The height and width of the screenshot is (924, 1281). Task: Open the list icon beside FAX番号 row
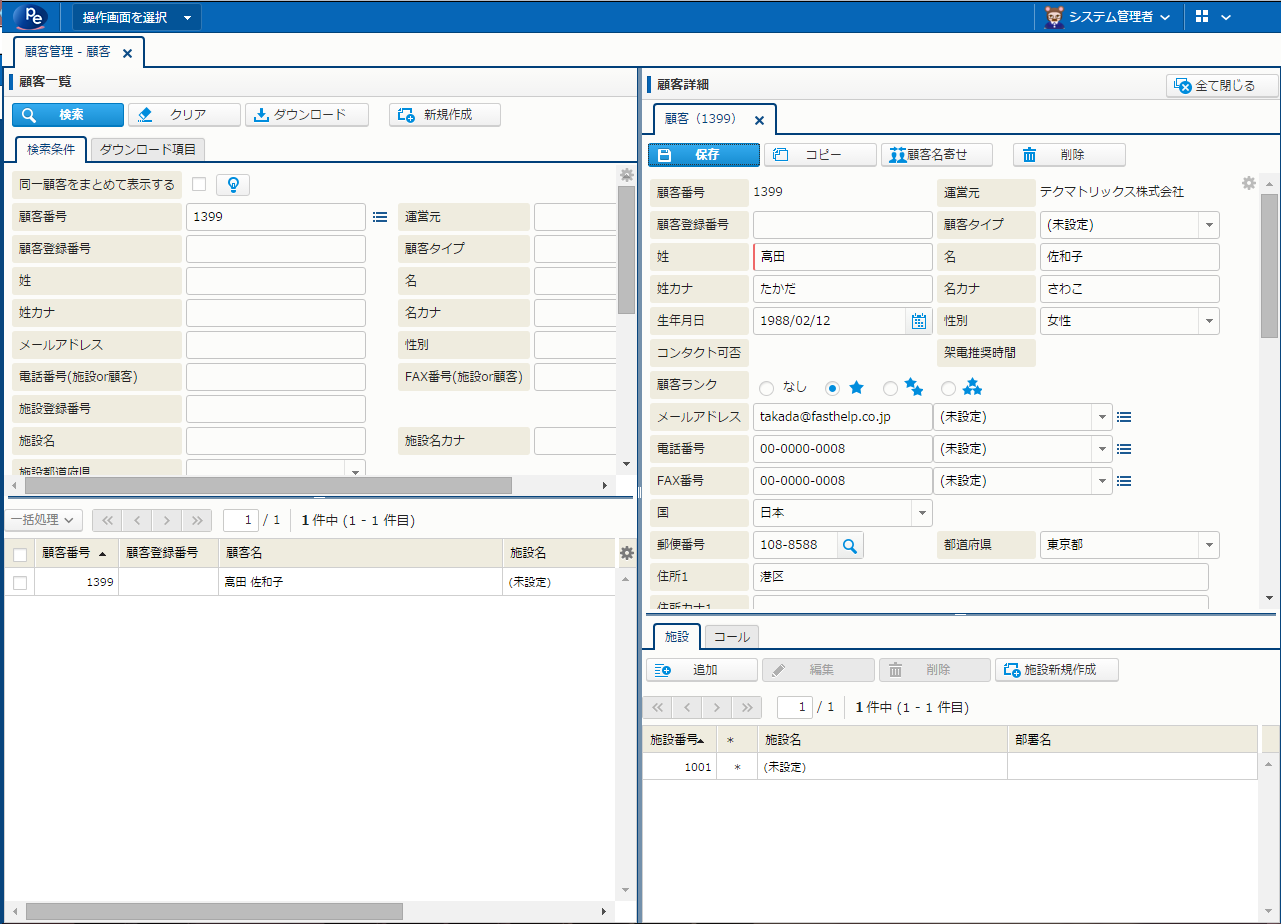1124,481
